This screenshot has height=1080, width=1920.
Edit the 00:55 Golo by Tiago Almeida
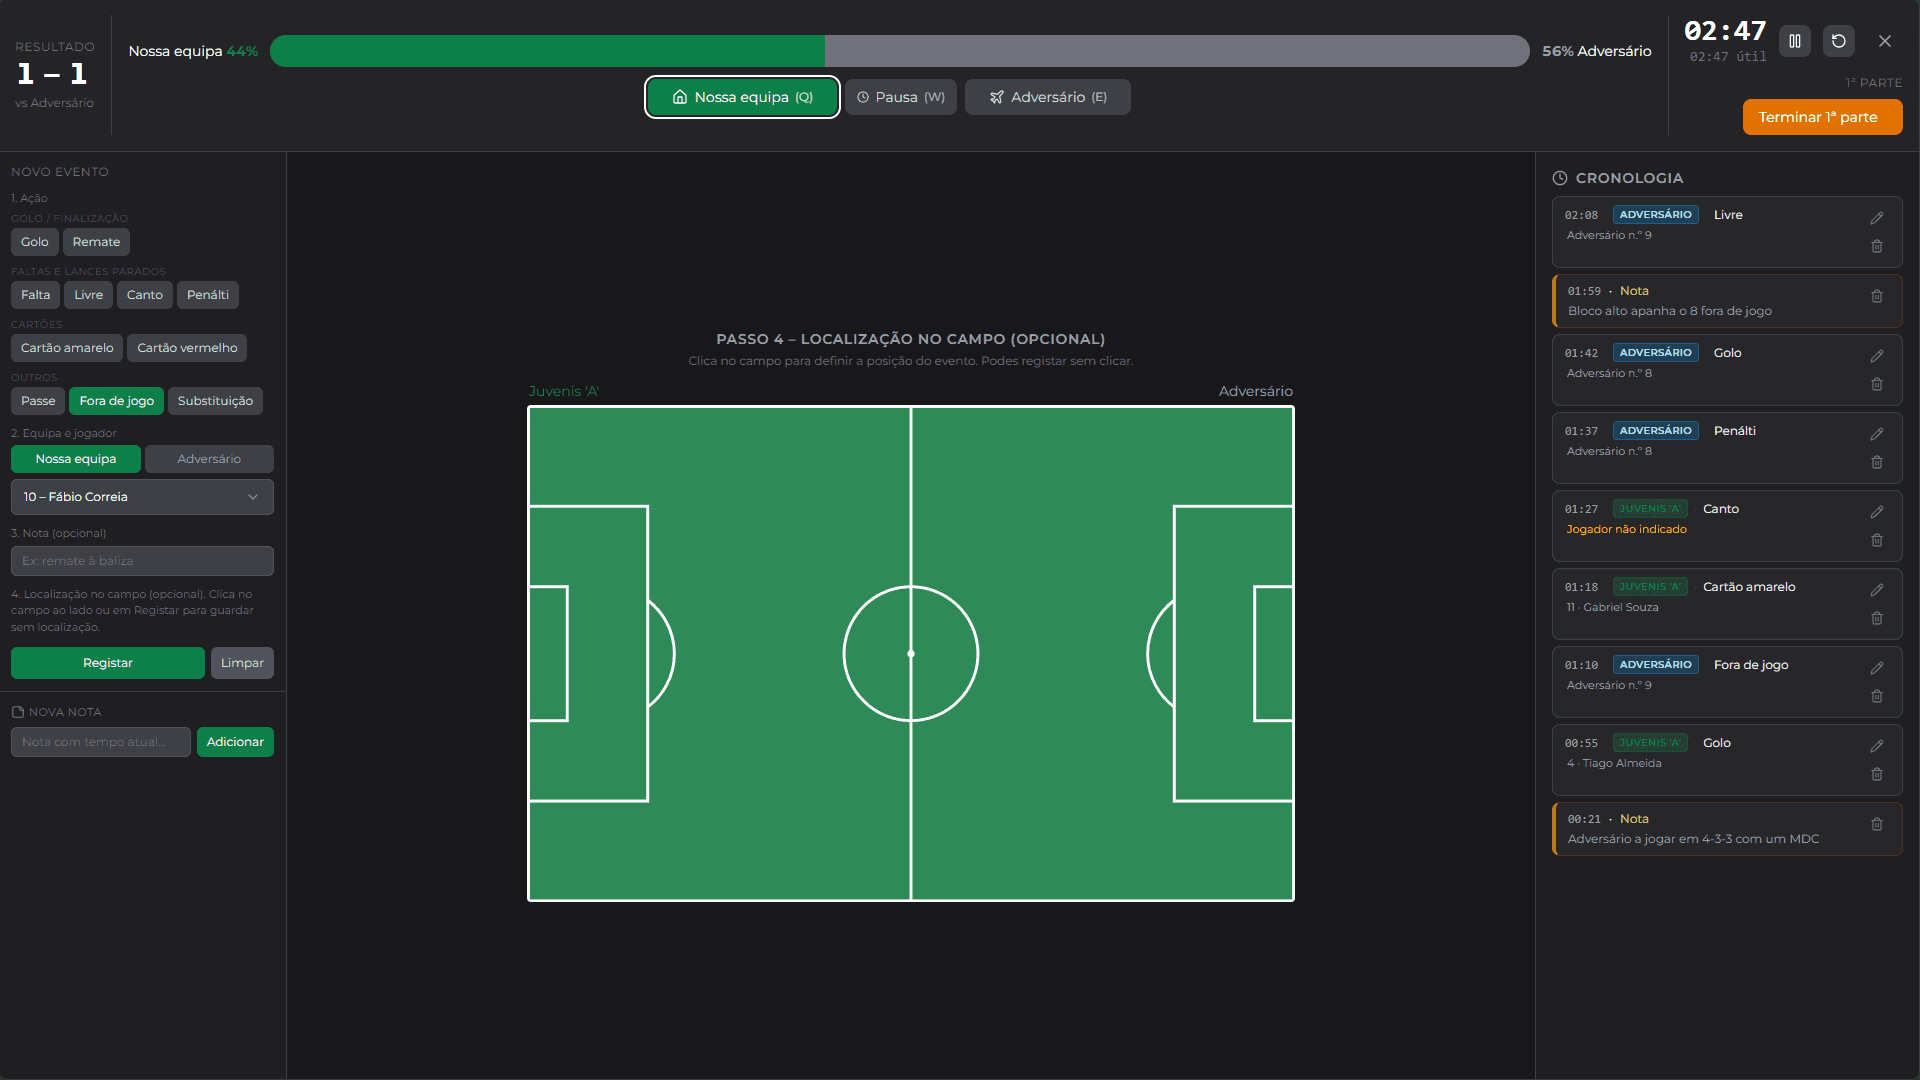click(1877, 746)
